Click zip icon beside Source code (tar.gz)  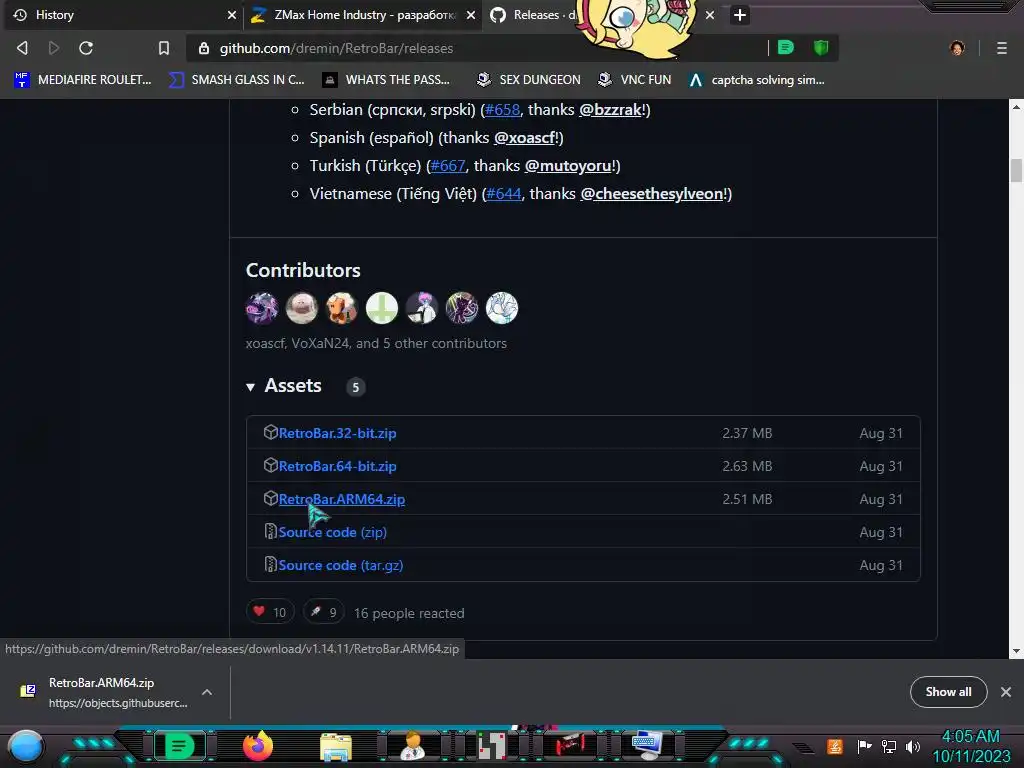pyautogui.click(x=270, y=564)
